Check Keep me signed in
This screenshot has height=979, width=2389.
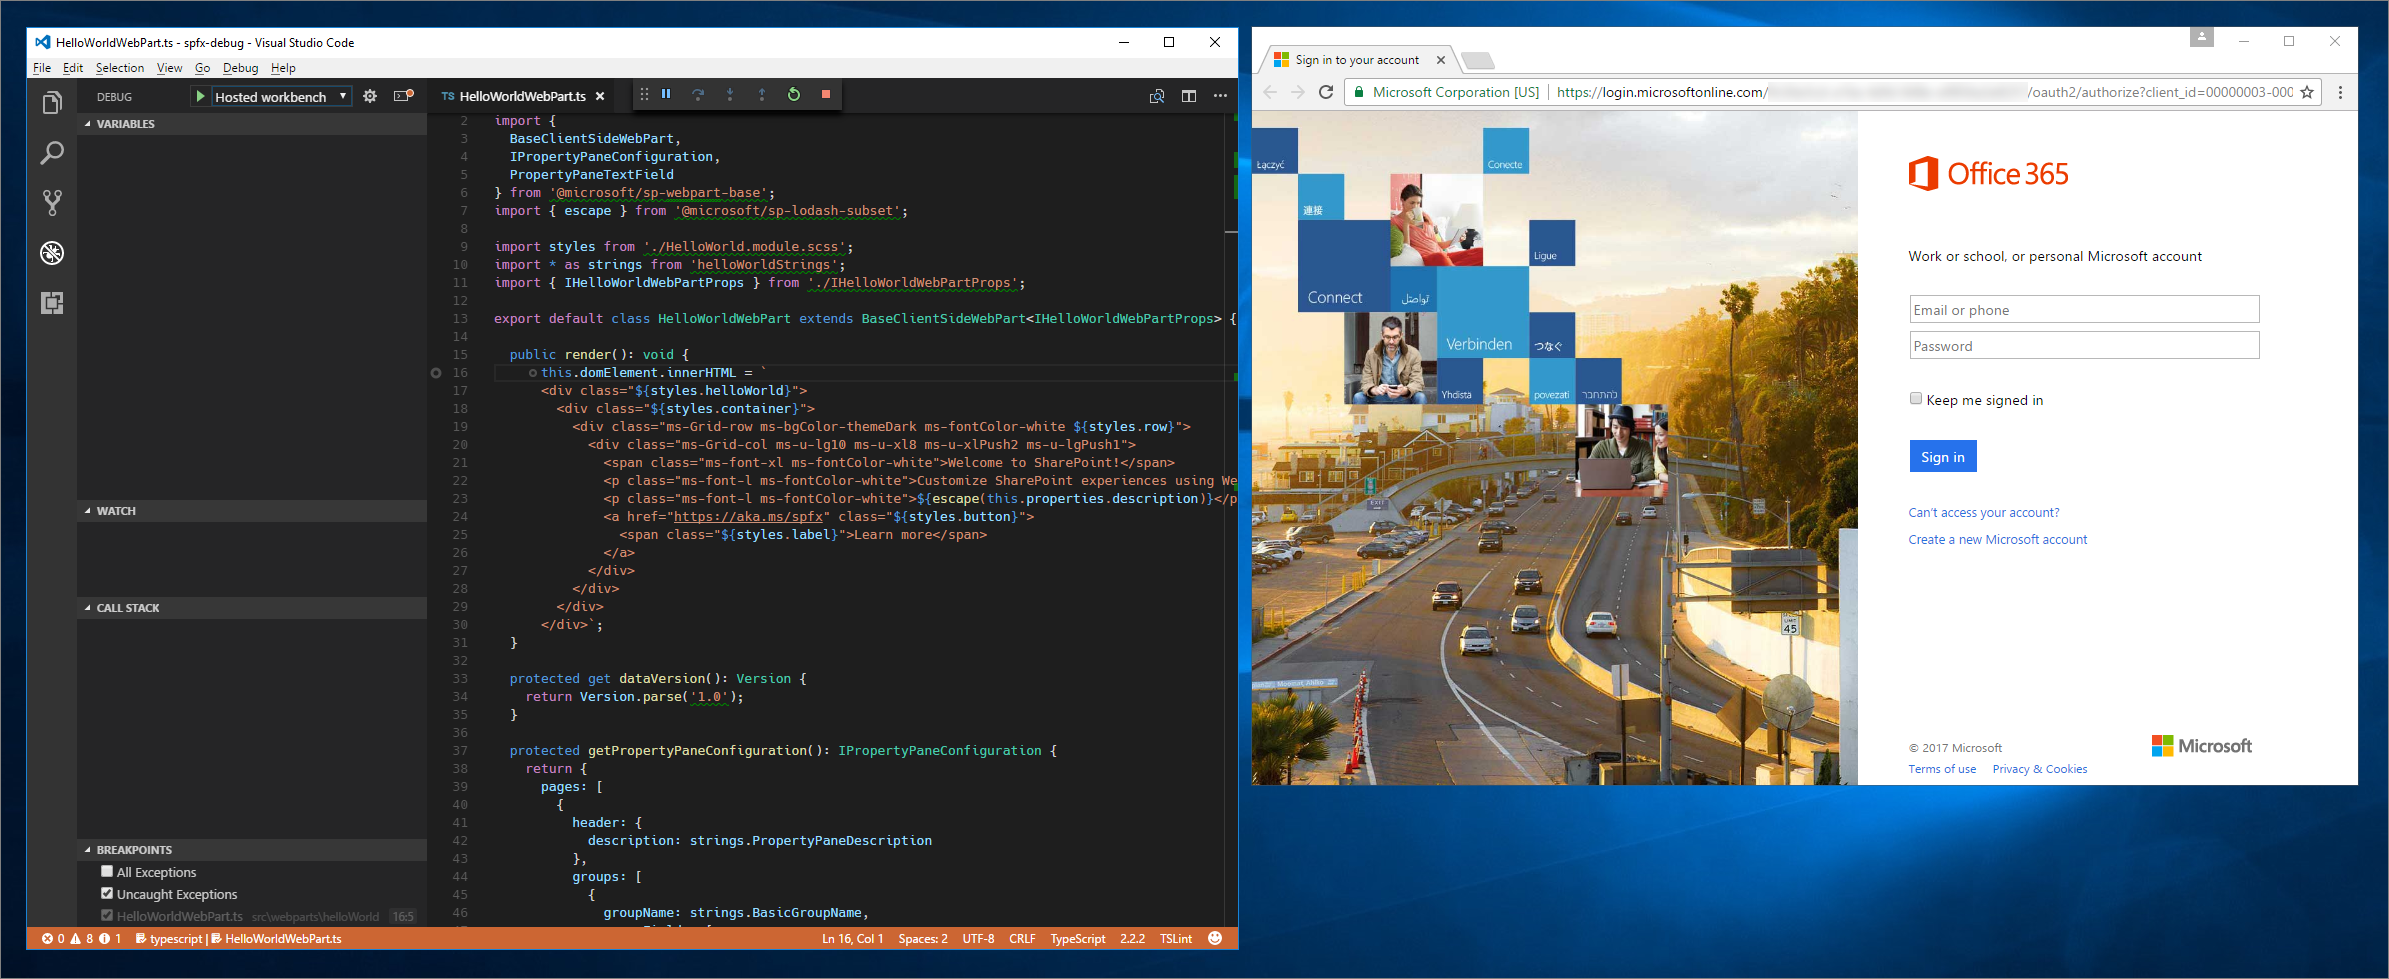point(1915,398)
